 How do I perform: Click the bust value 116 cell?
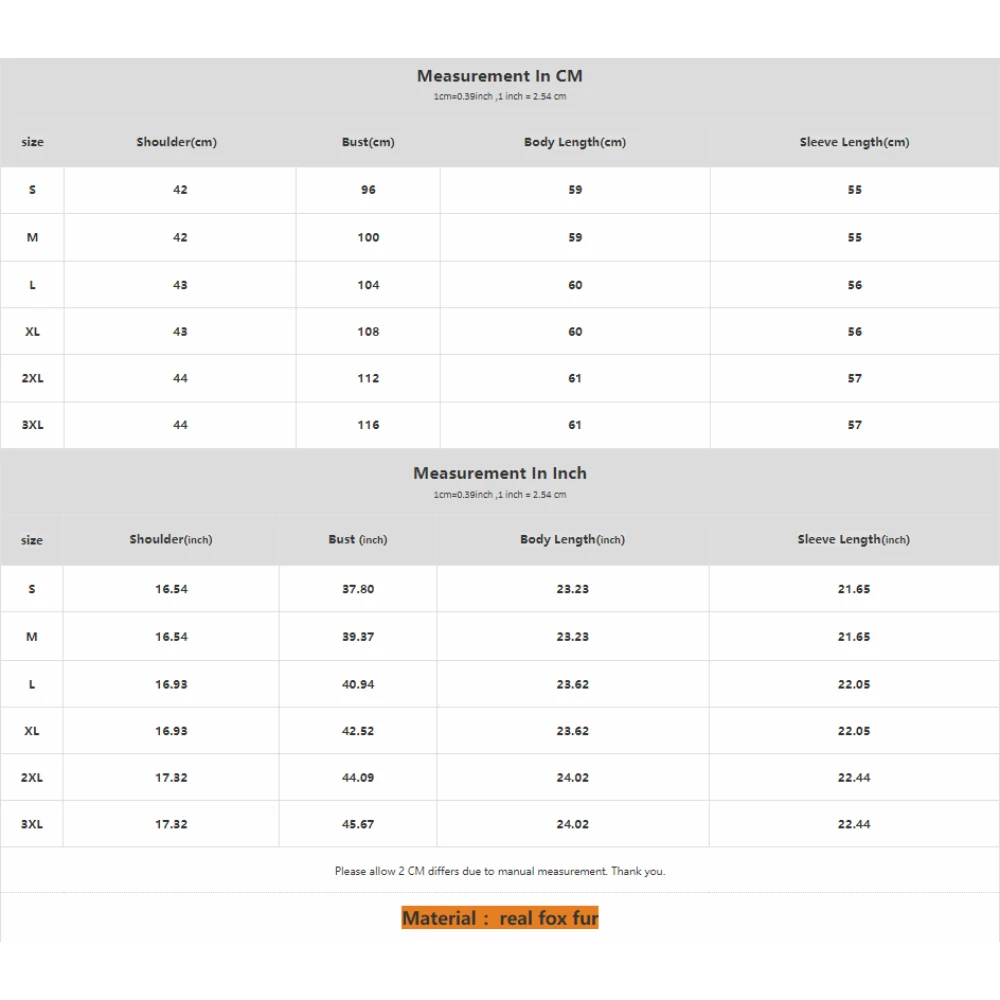(x=368, y=425)
